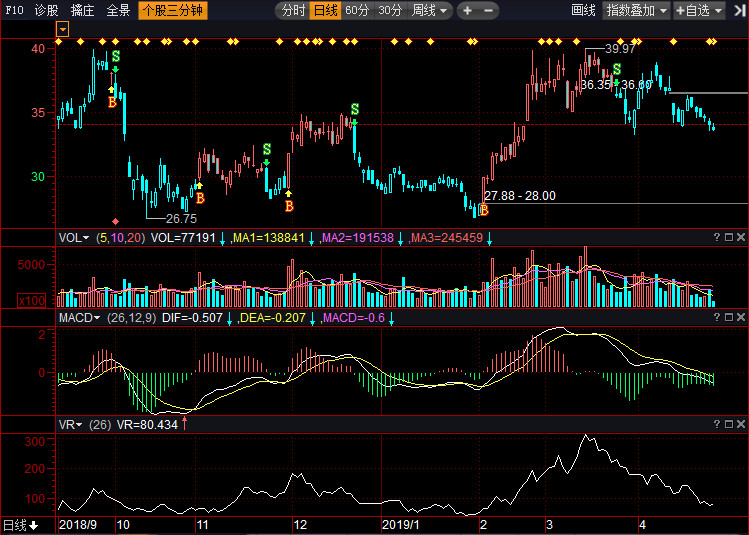
Task: Open the 诊股 menu item
Action: coord(46,10)
